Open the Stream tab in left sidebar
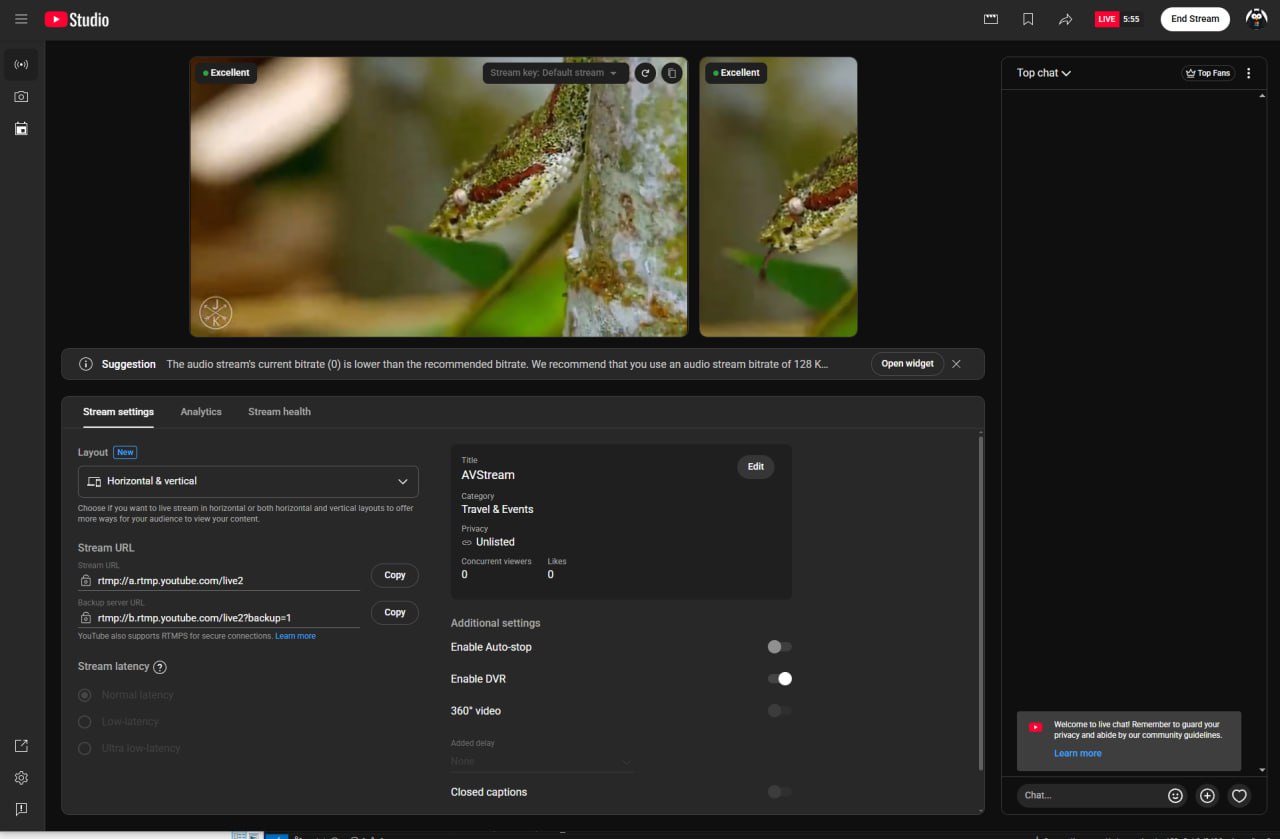Viewport: 1280px width, 839px height. [21, 65]
